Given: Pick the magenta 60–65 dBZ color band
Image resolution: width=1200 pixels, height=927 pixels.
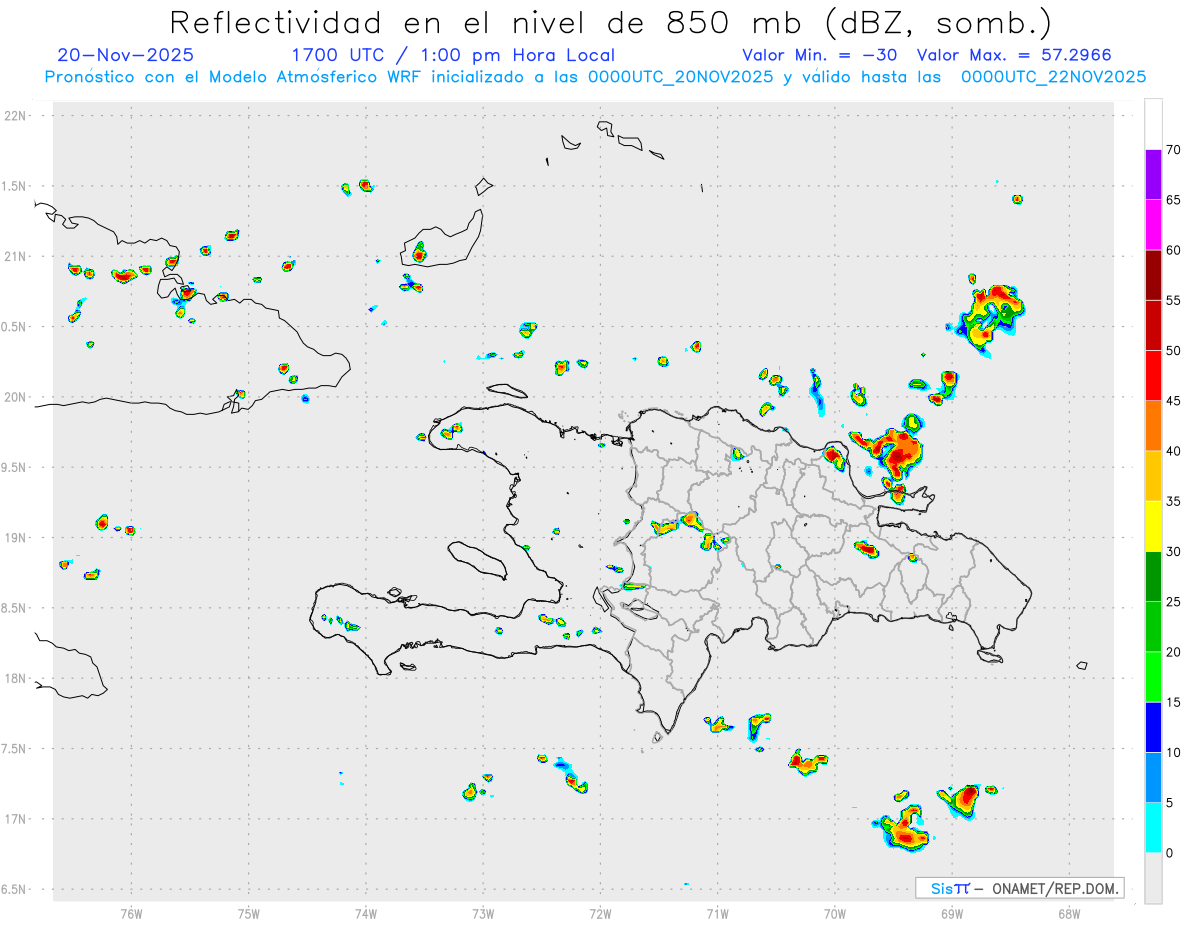Looking at the screenshot, I should [x=1153, y=225].
